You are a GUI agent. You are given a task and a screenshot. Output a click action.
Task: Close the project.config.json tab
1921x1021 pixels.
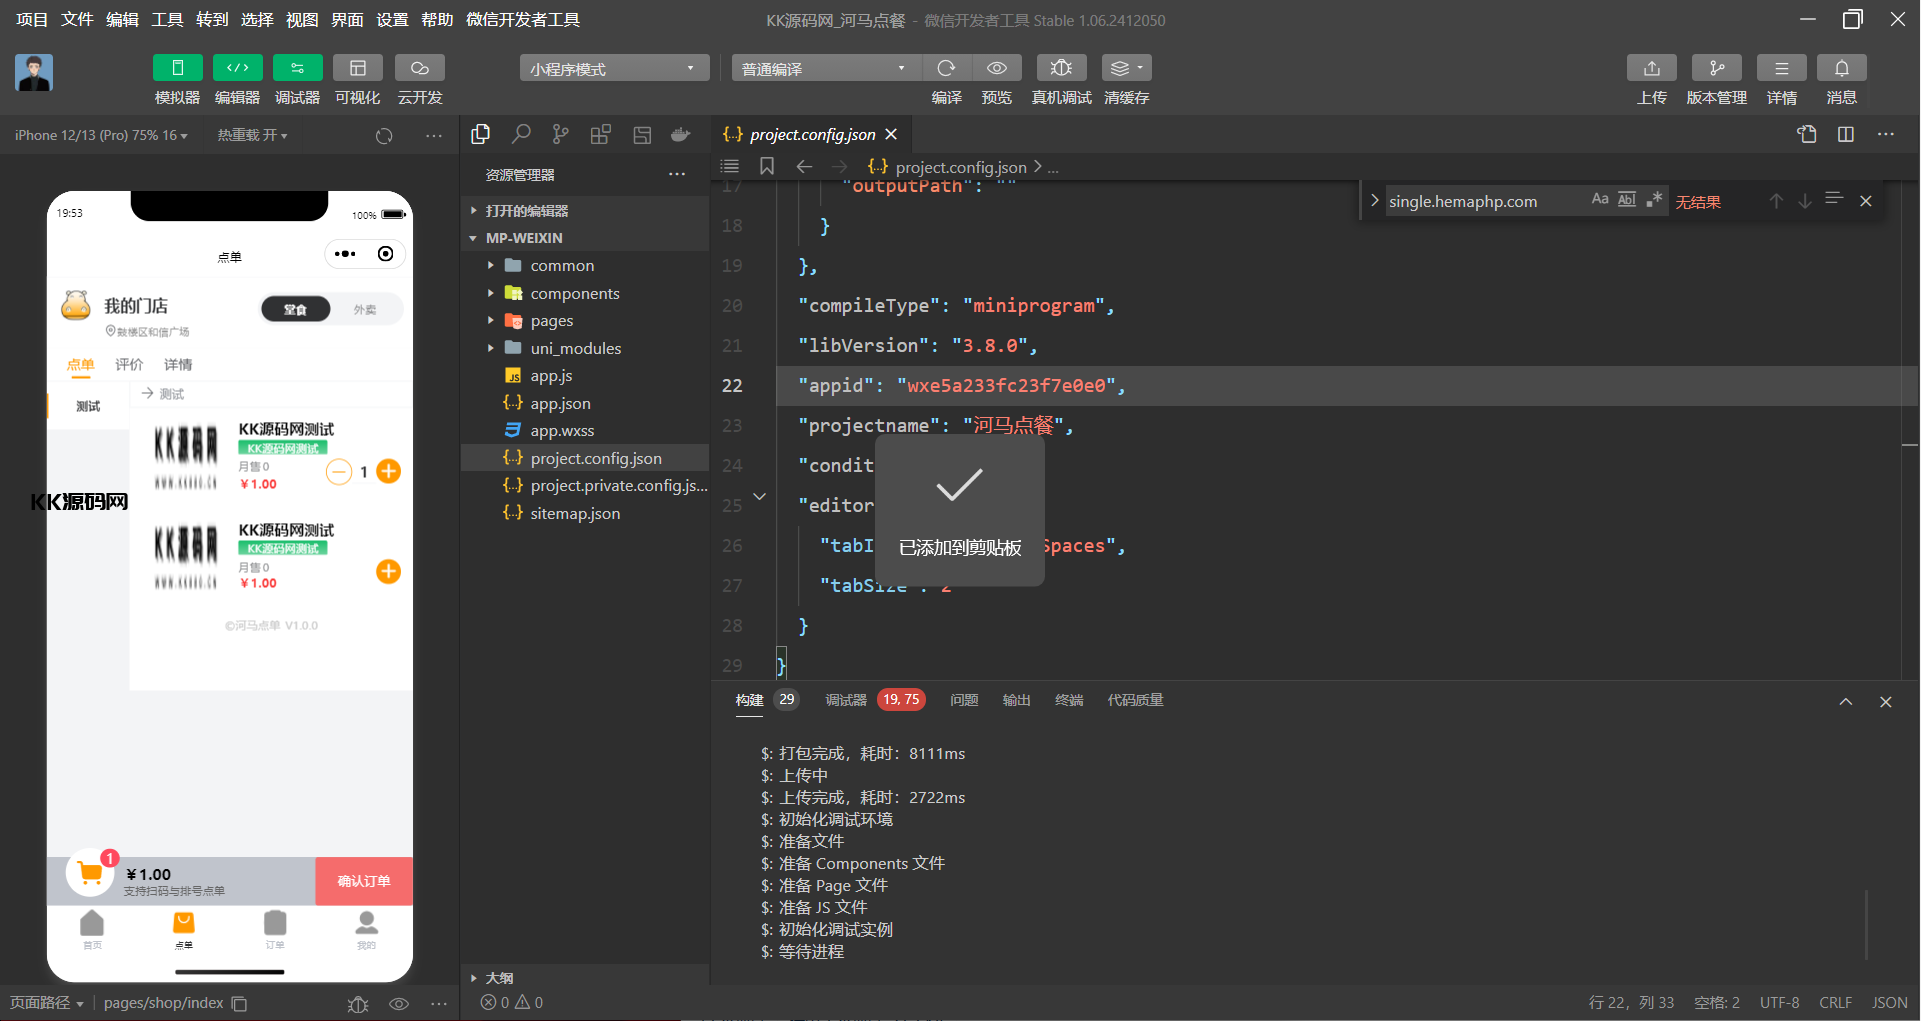(891, 134)
